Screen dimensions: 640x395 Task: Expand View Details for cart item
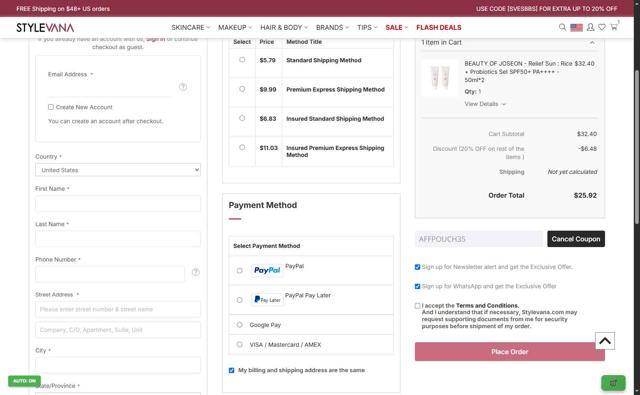tap(485, 104)
